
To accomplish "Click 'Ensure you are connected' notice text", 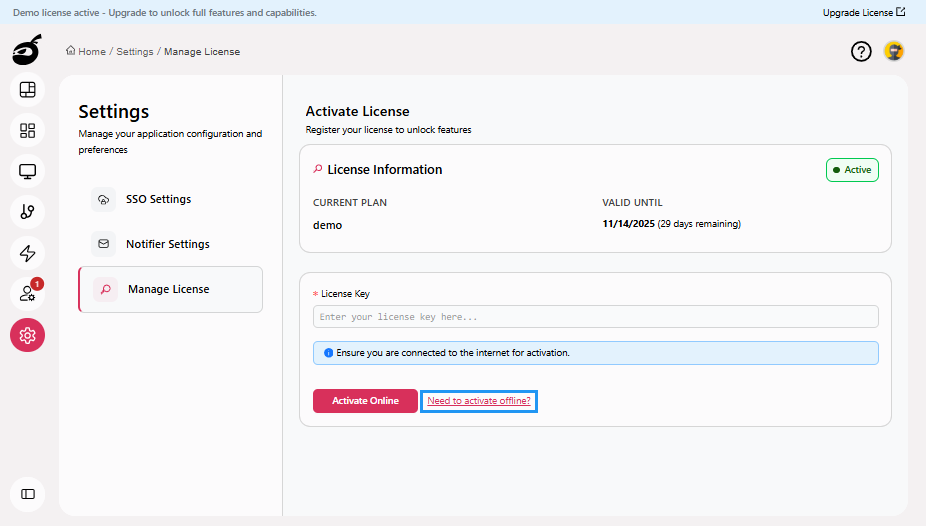I will [x=453, y=353].
